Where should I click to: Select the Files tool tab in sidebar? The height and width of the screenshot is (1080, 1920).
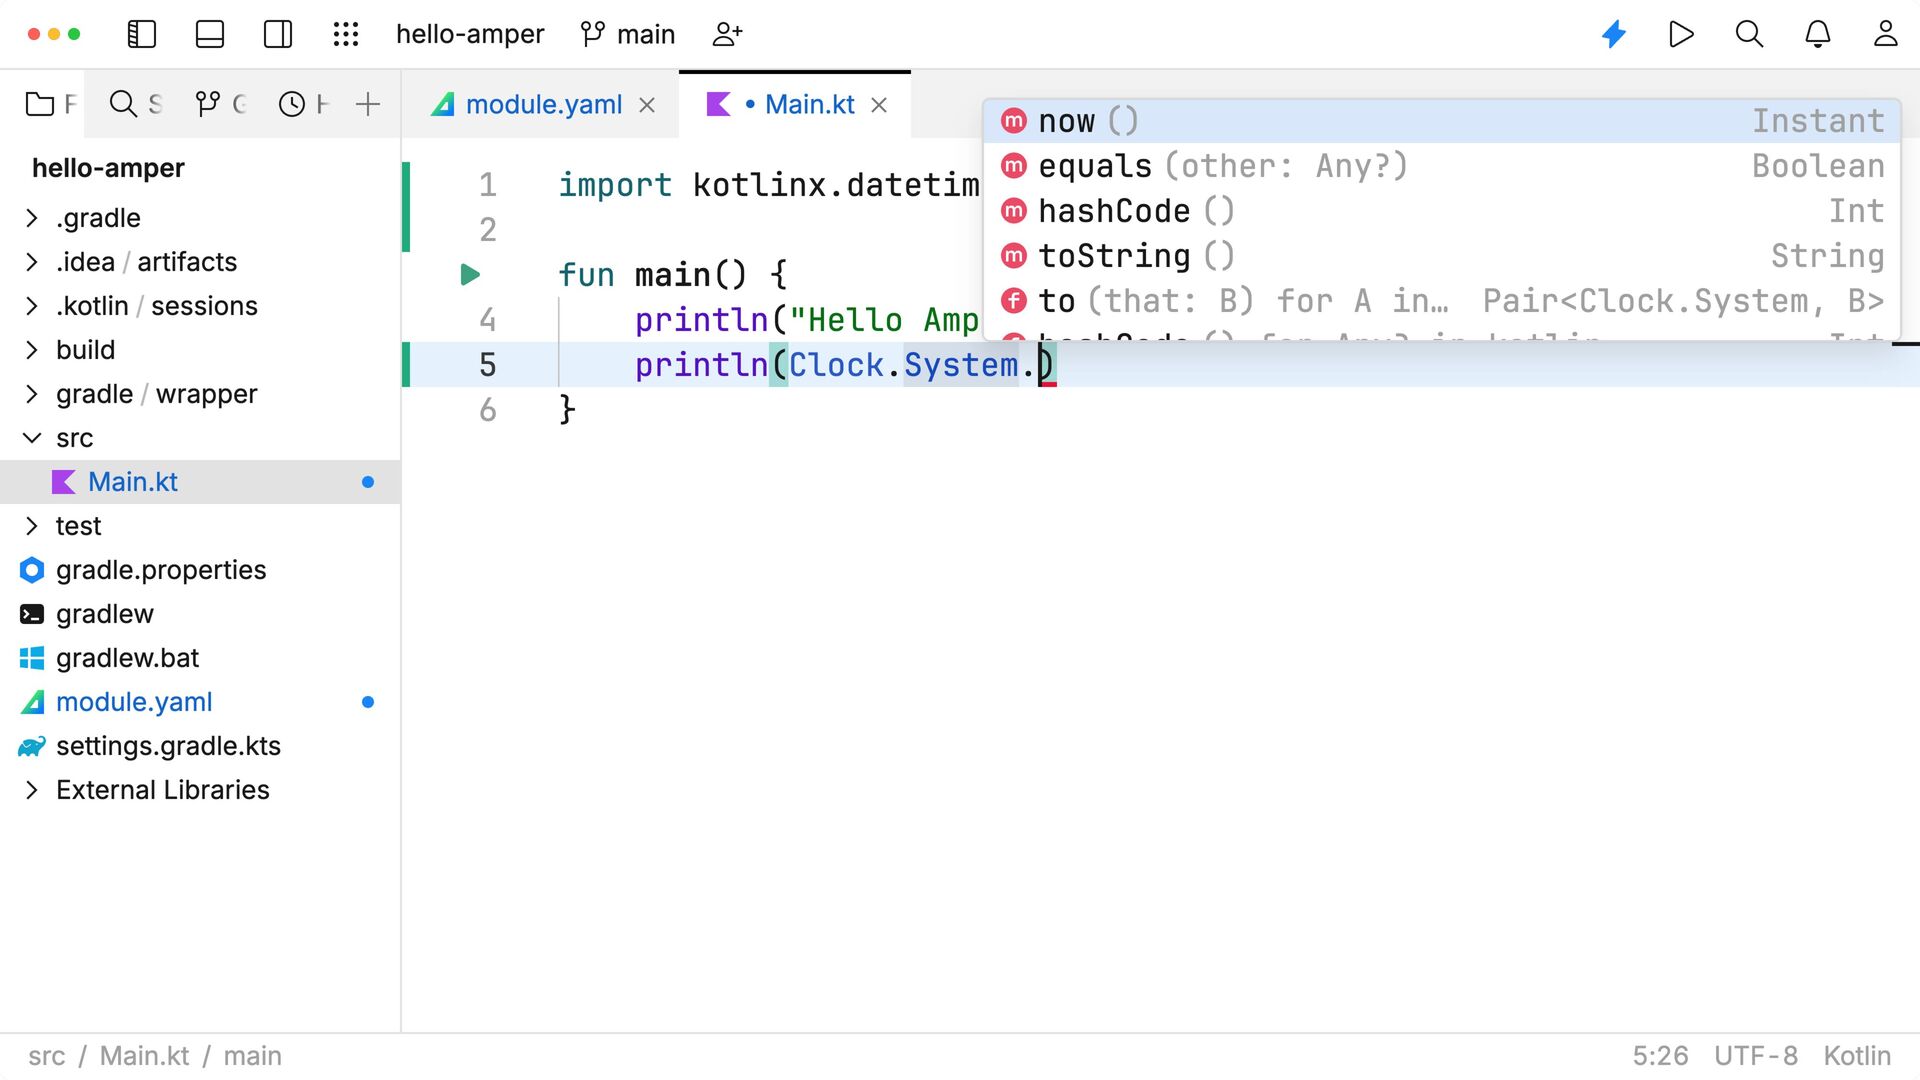(x=50, y=104)
